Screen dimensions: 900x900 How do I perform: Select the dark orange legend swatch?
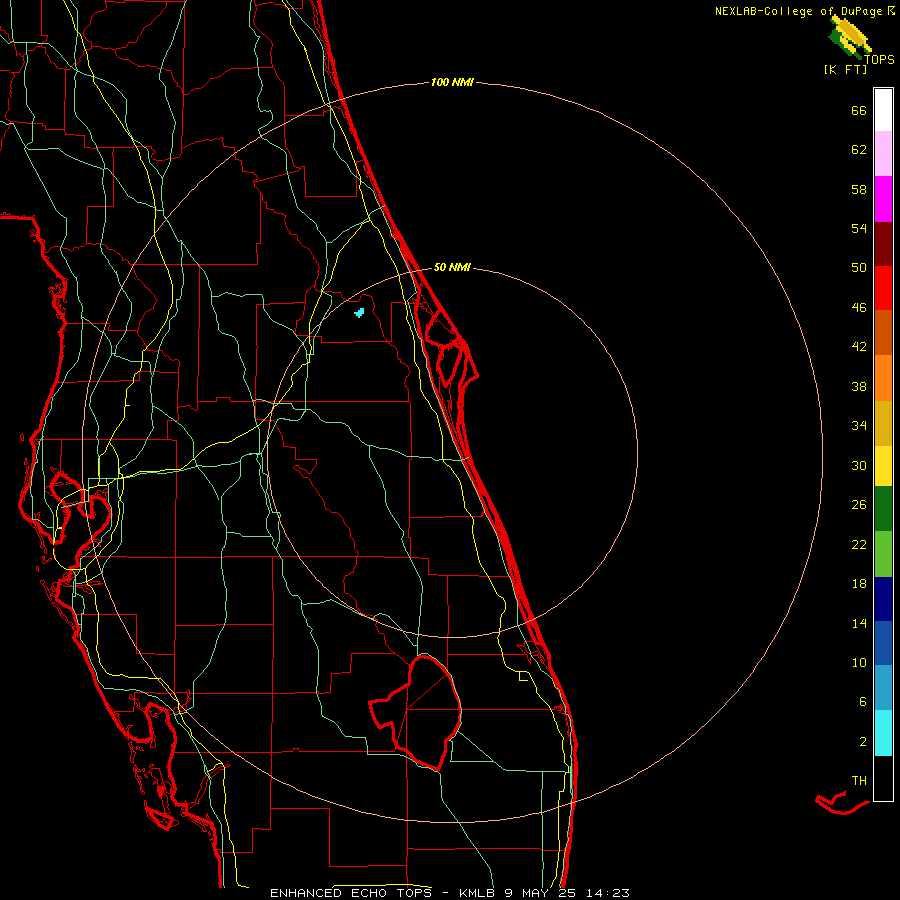pyautogui.click(x=883, y=332)
